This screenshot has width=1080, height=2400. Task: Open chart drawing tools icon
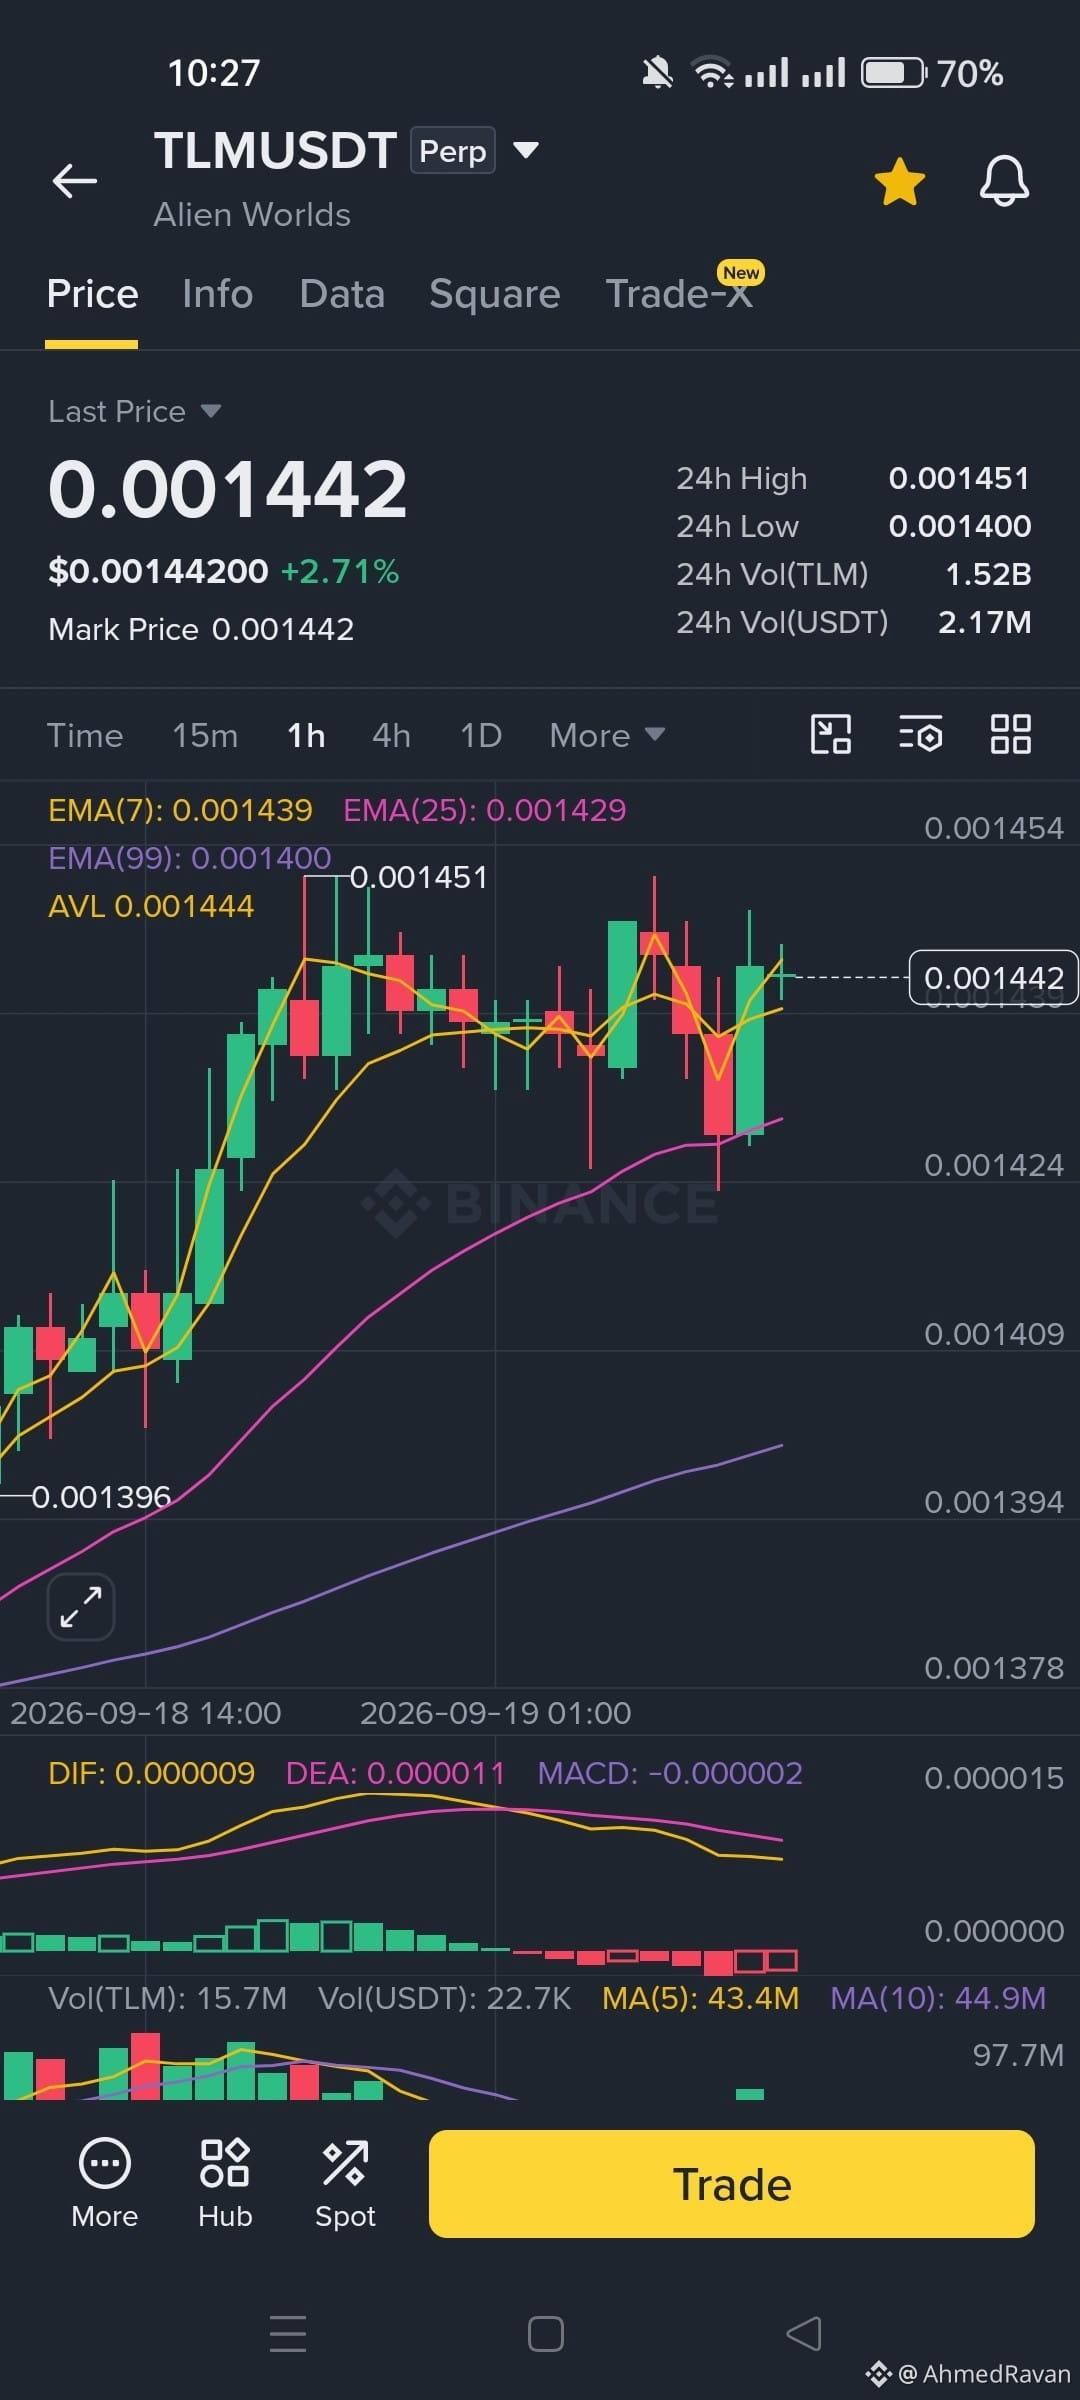tap(830, 734)
